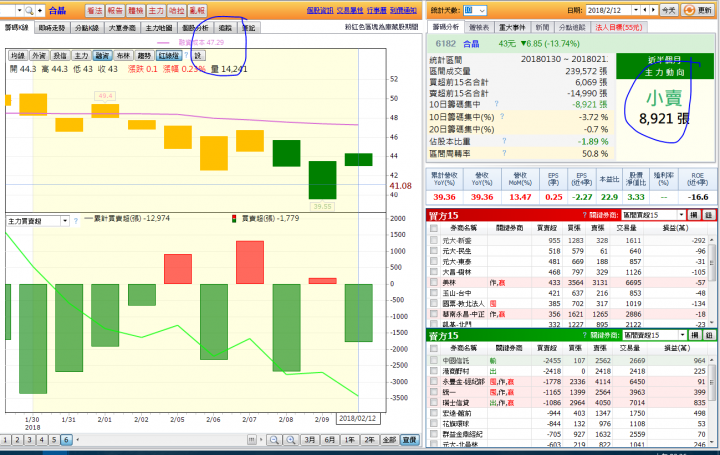The image size is (720, 455).
Task: Switch to the 主力地圖 tab
Action: (x=158, y=28)
